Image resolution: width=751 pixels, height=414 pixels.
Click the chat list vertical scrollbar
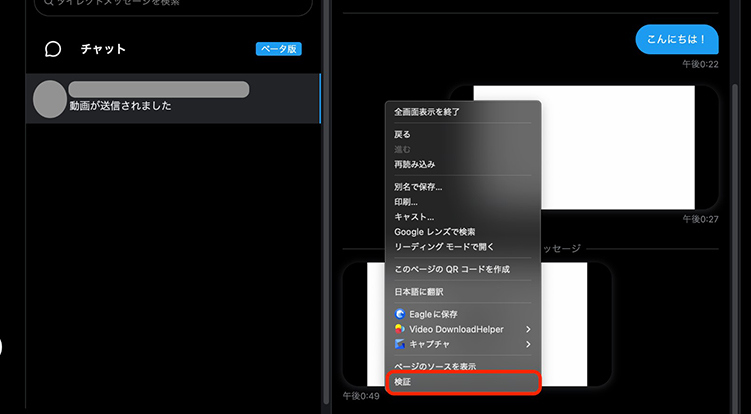(x=327, y=201)
